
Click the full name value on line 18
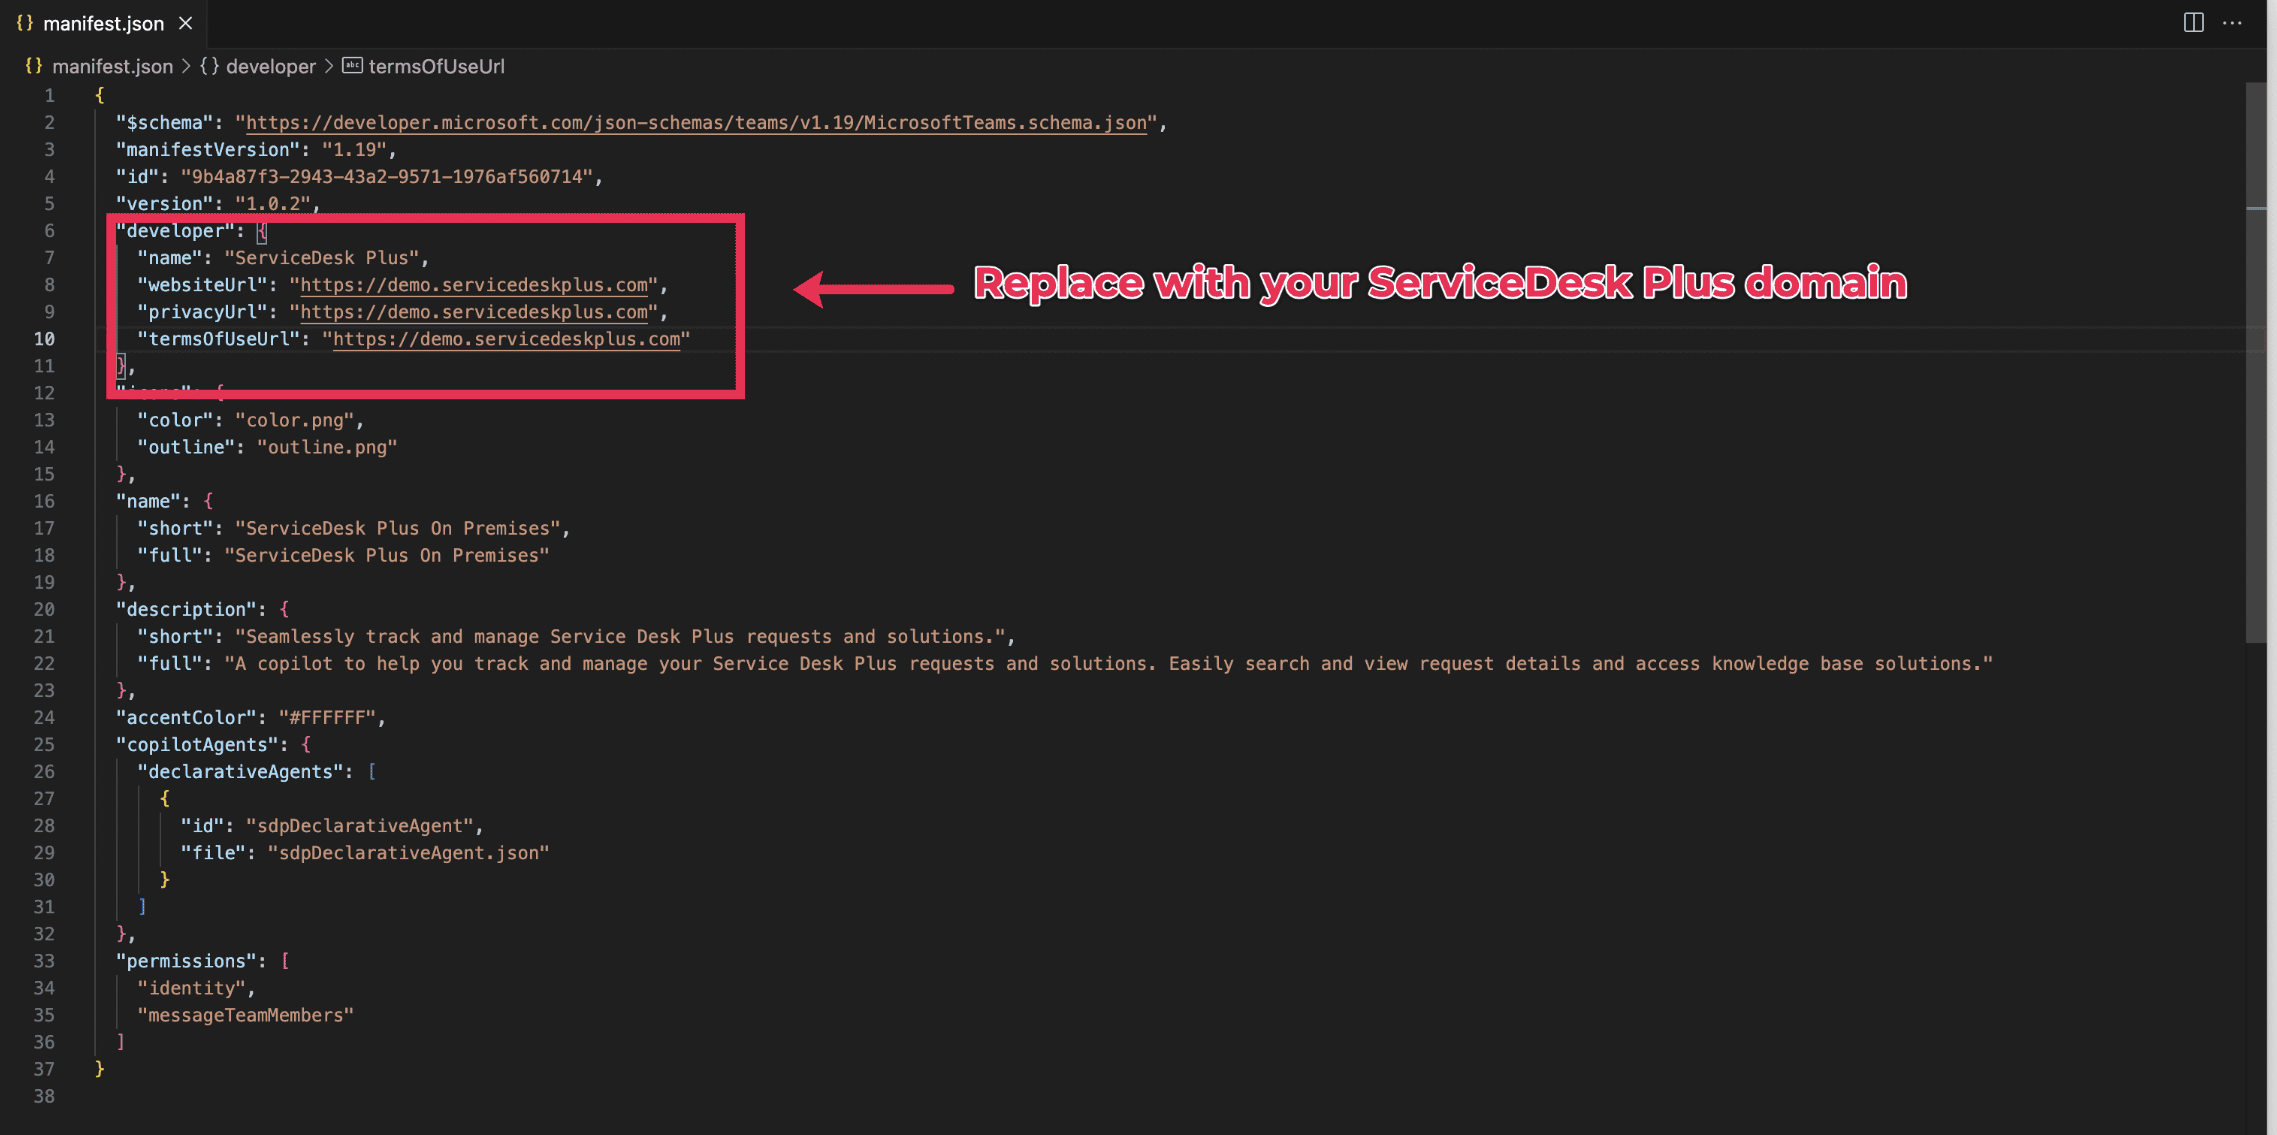pos(387,555)
